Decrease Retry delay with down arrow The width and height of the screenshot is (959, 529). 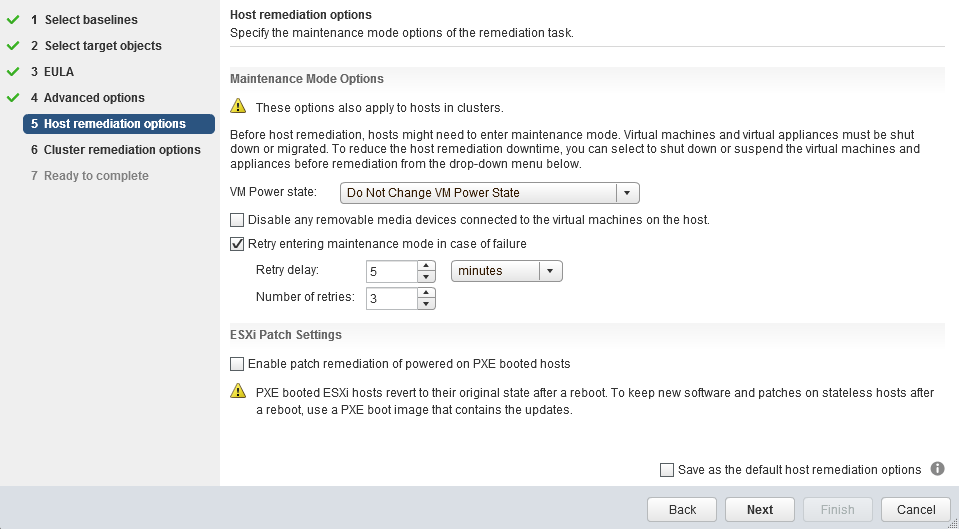pyautogui.click(x=426, y=276)
